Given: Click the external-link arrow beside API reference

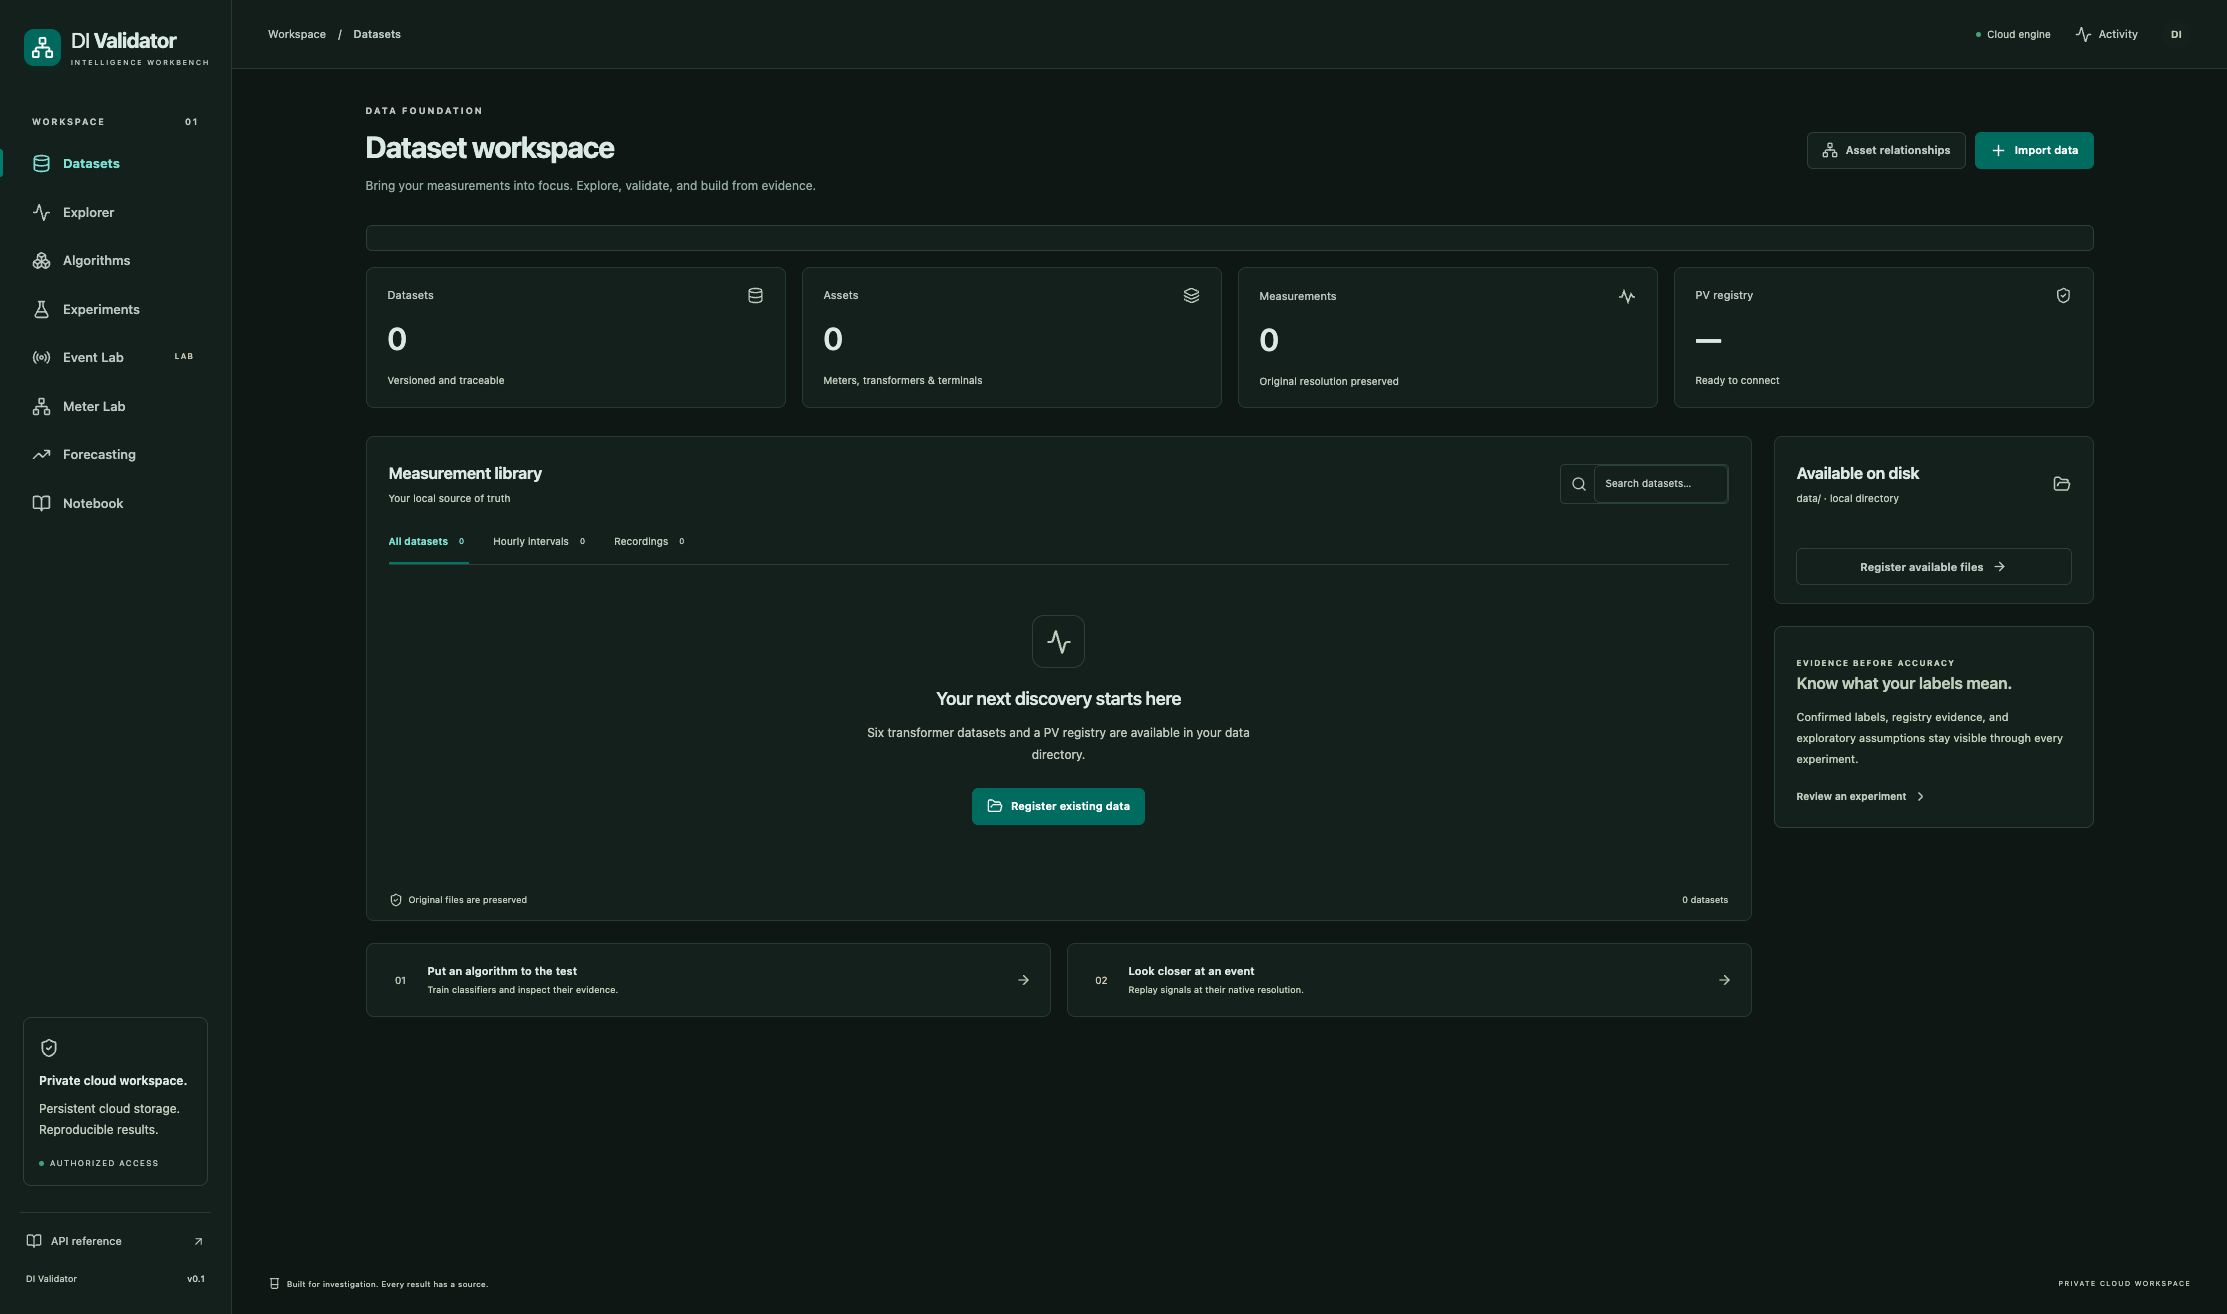Looking at the screenshot, I should 198,1241.
